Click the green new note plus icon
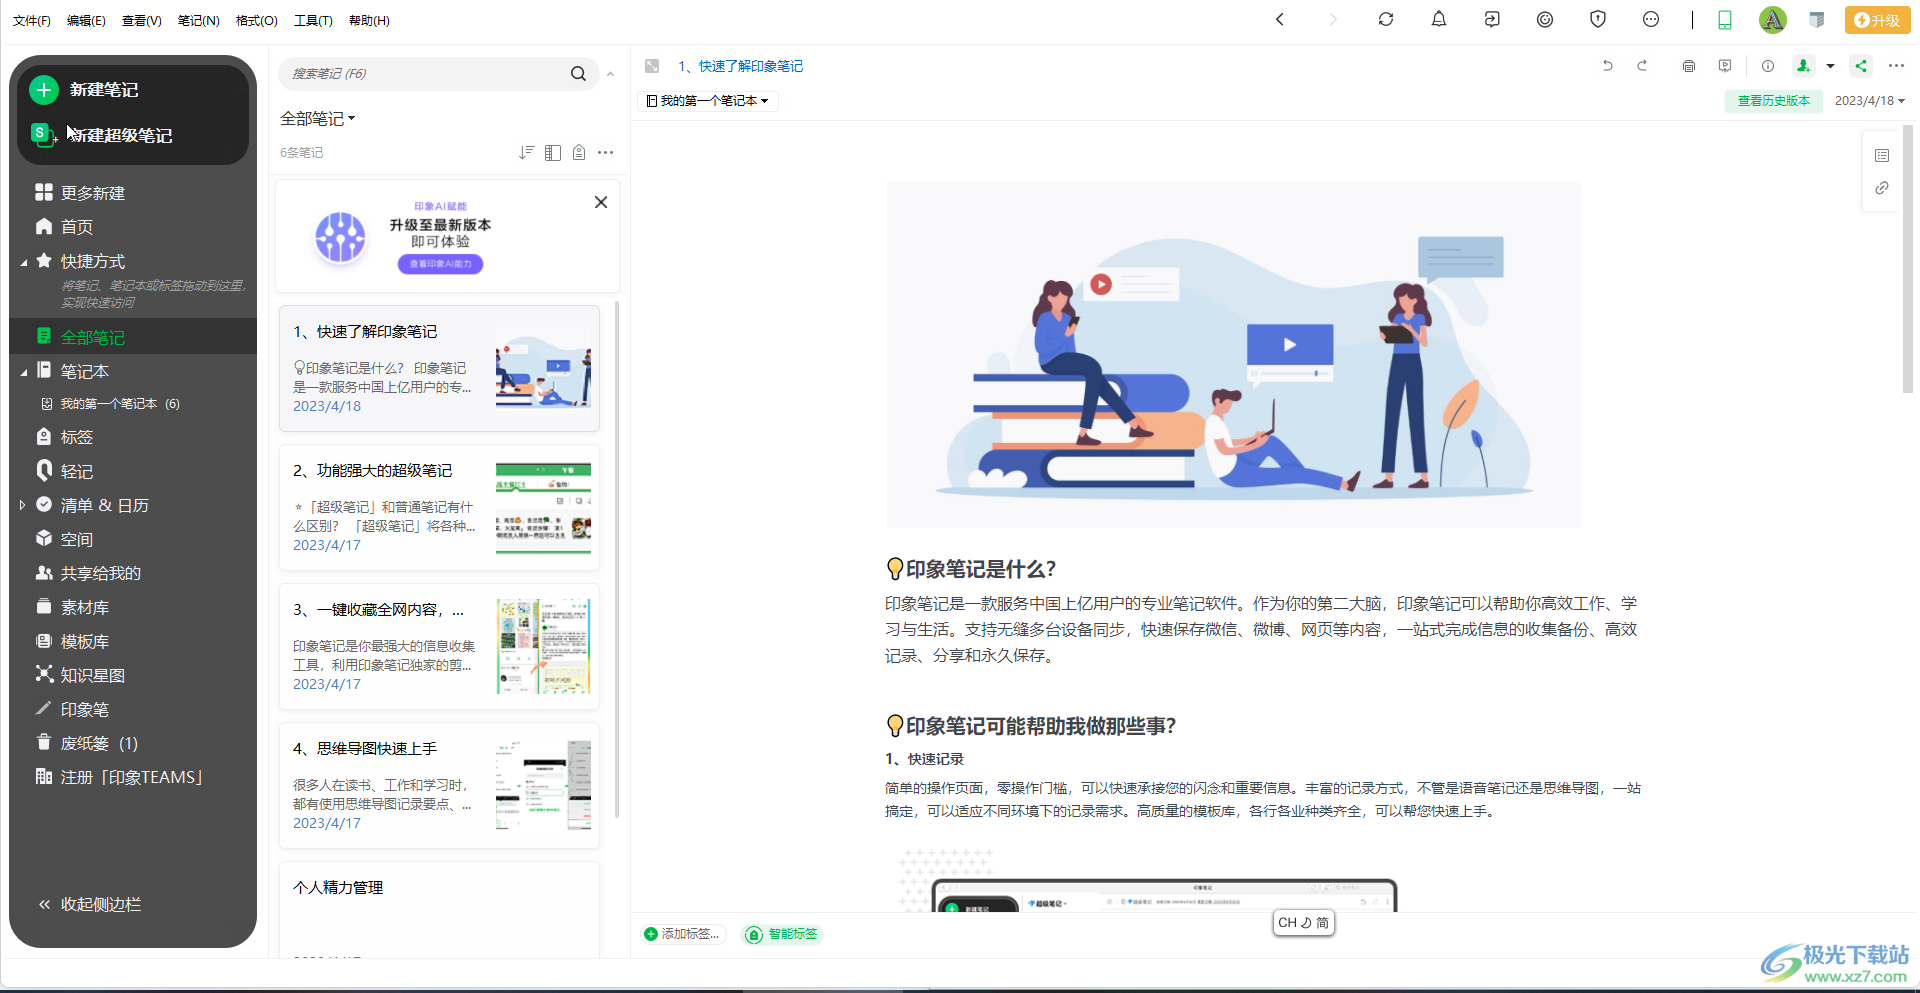The image size is (1920, 993). point(44,90)
